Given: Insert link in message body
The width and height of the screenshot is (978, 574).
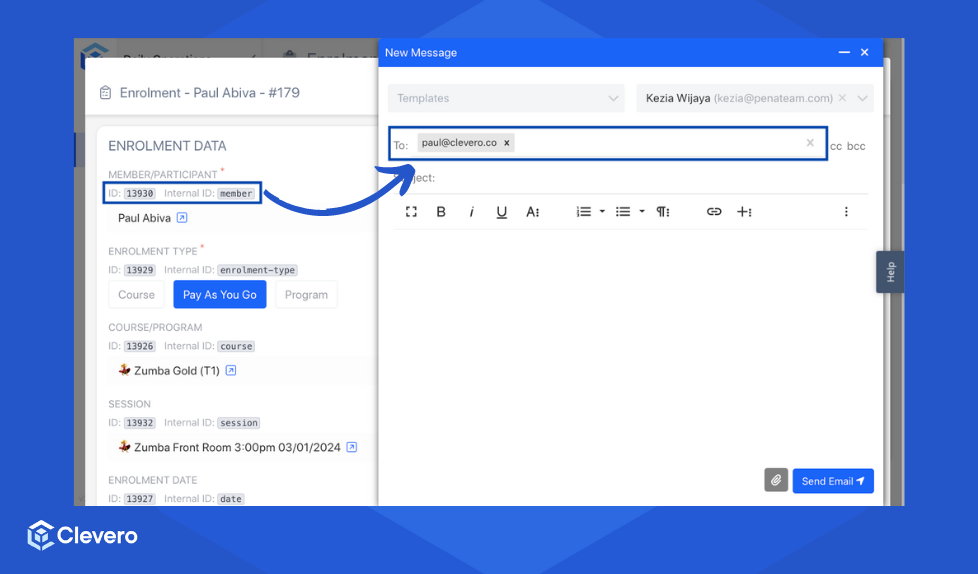Looking at the screenshot, I should click(714, 212).
